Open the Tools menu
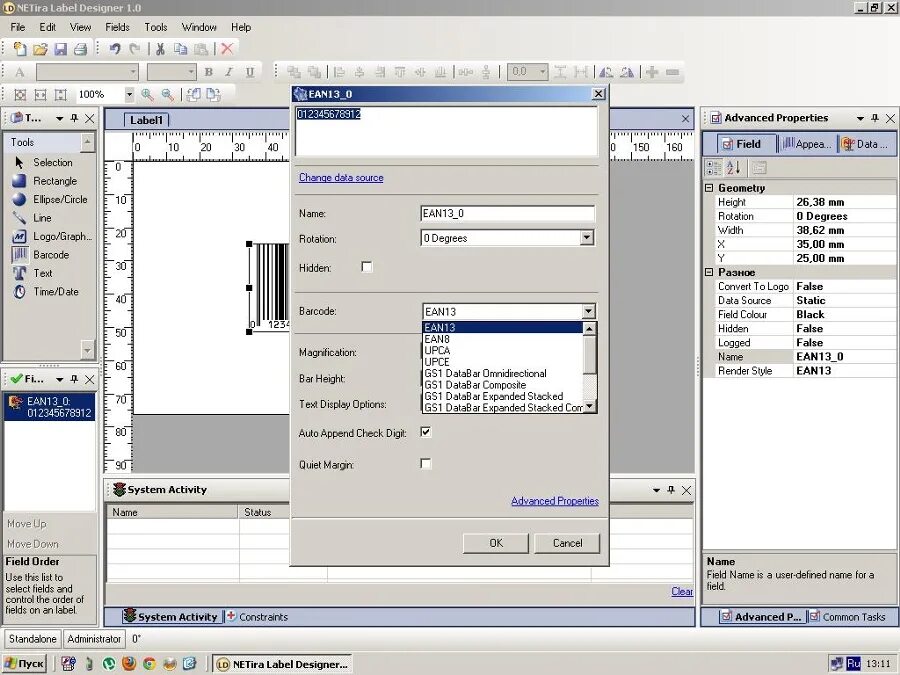 click(156, 27)
